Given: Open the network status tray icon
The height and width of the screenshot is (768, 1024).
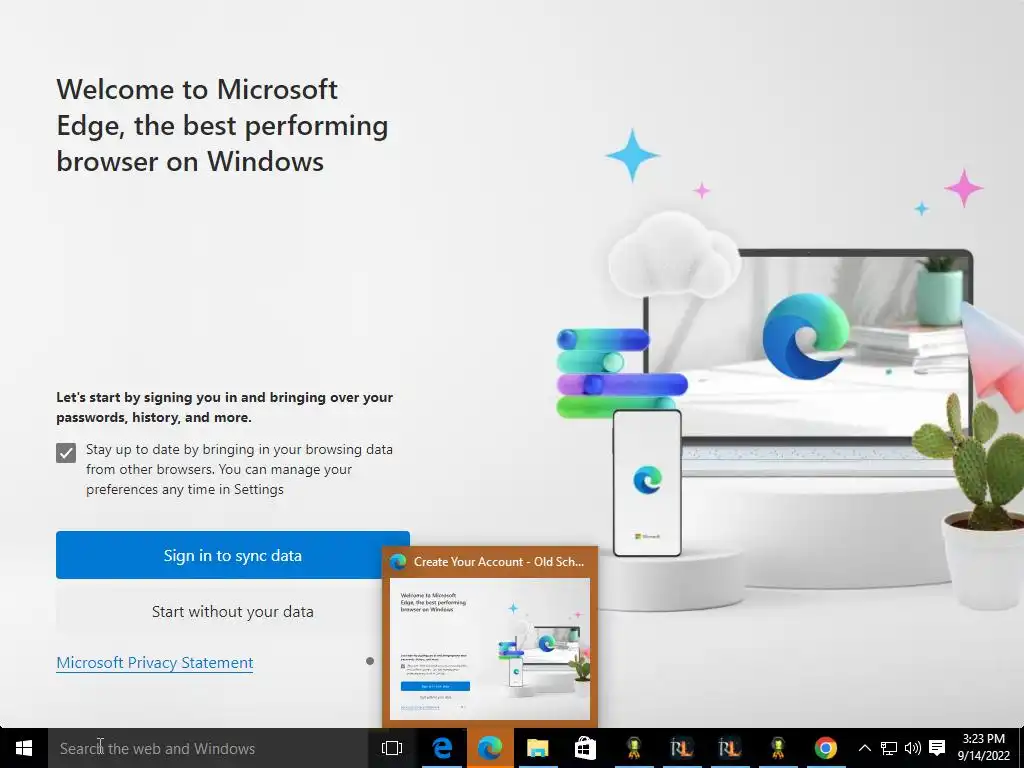Looking at the screenshot, I should (x=888, y=748).
